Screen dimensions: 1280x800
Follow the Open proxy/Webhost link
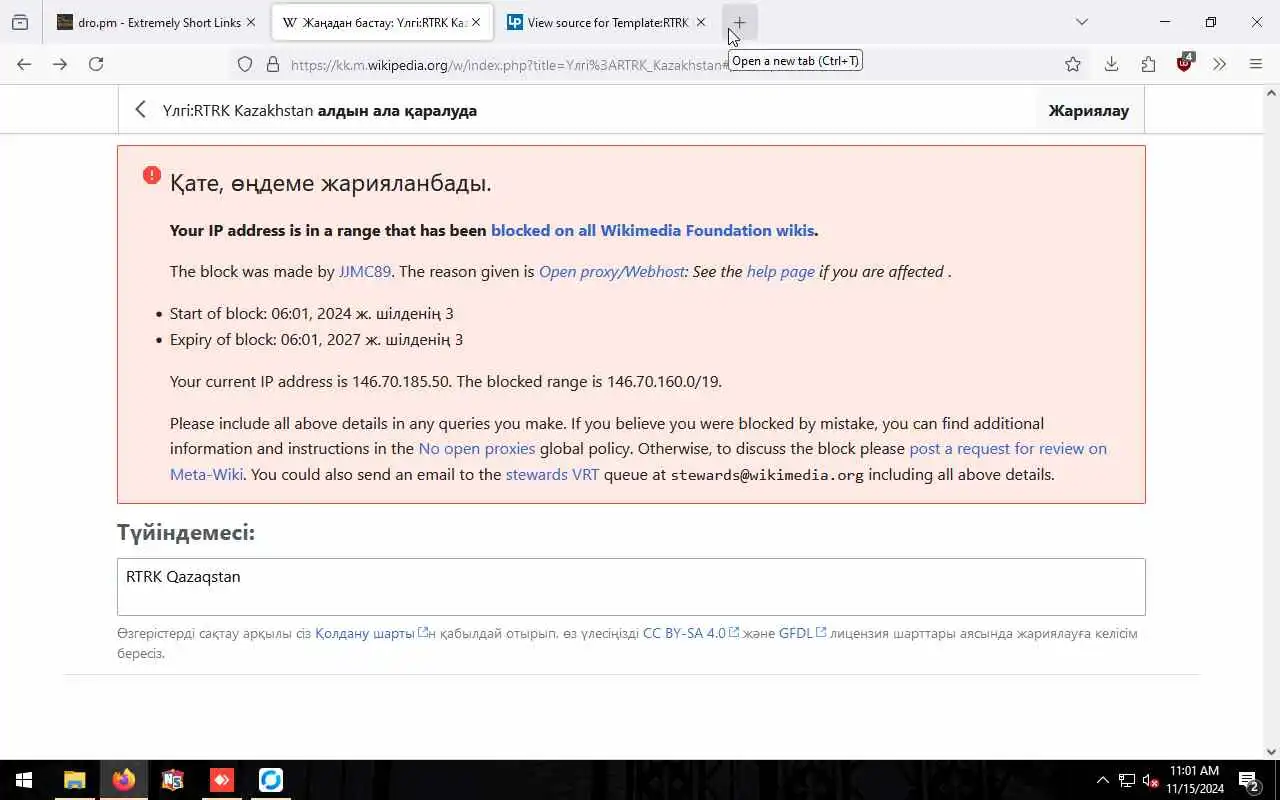(611, 271)
